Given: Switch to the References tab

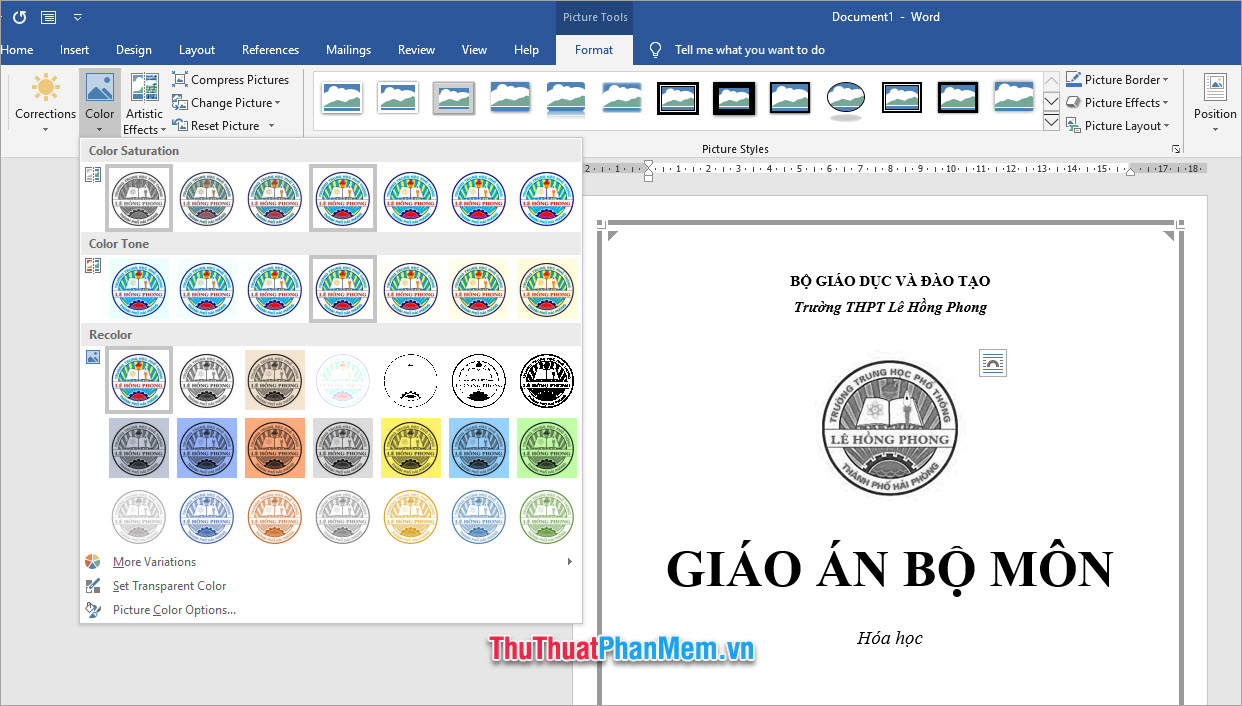Looking at the screenshot, I should [270, 49].
